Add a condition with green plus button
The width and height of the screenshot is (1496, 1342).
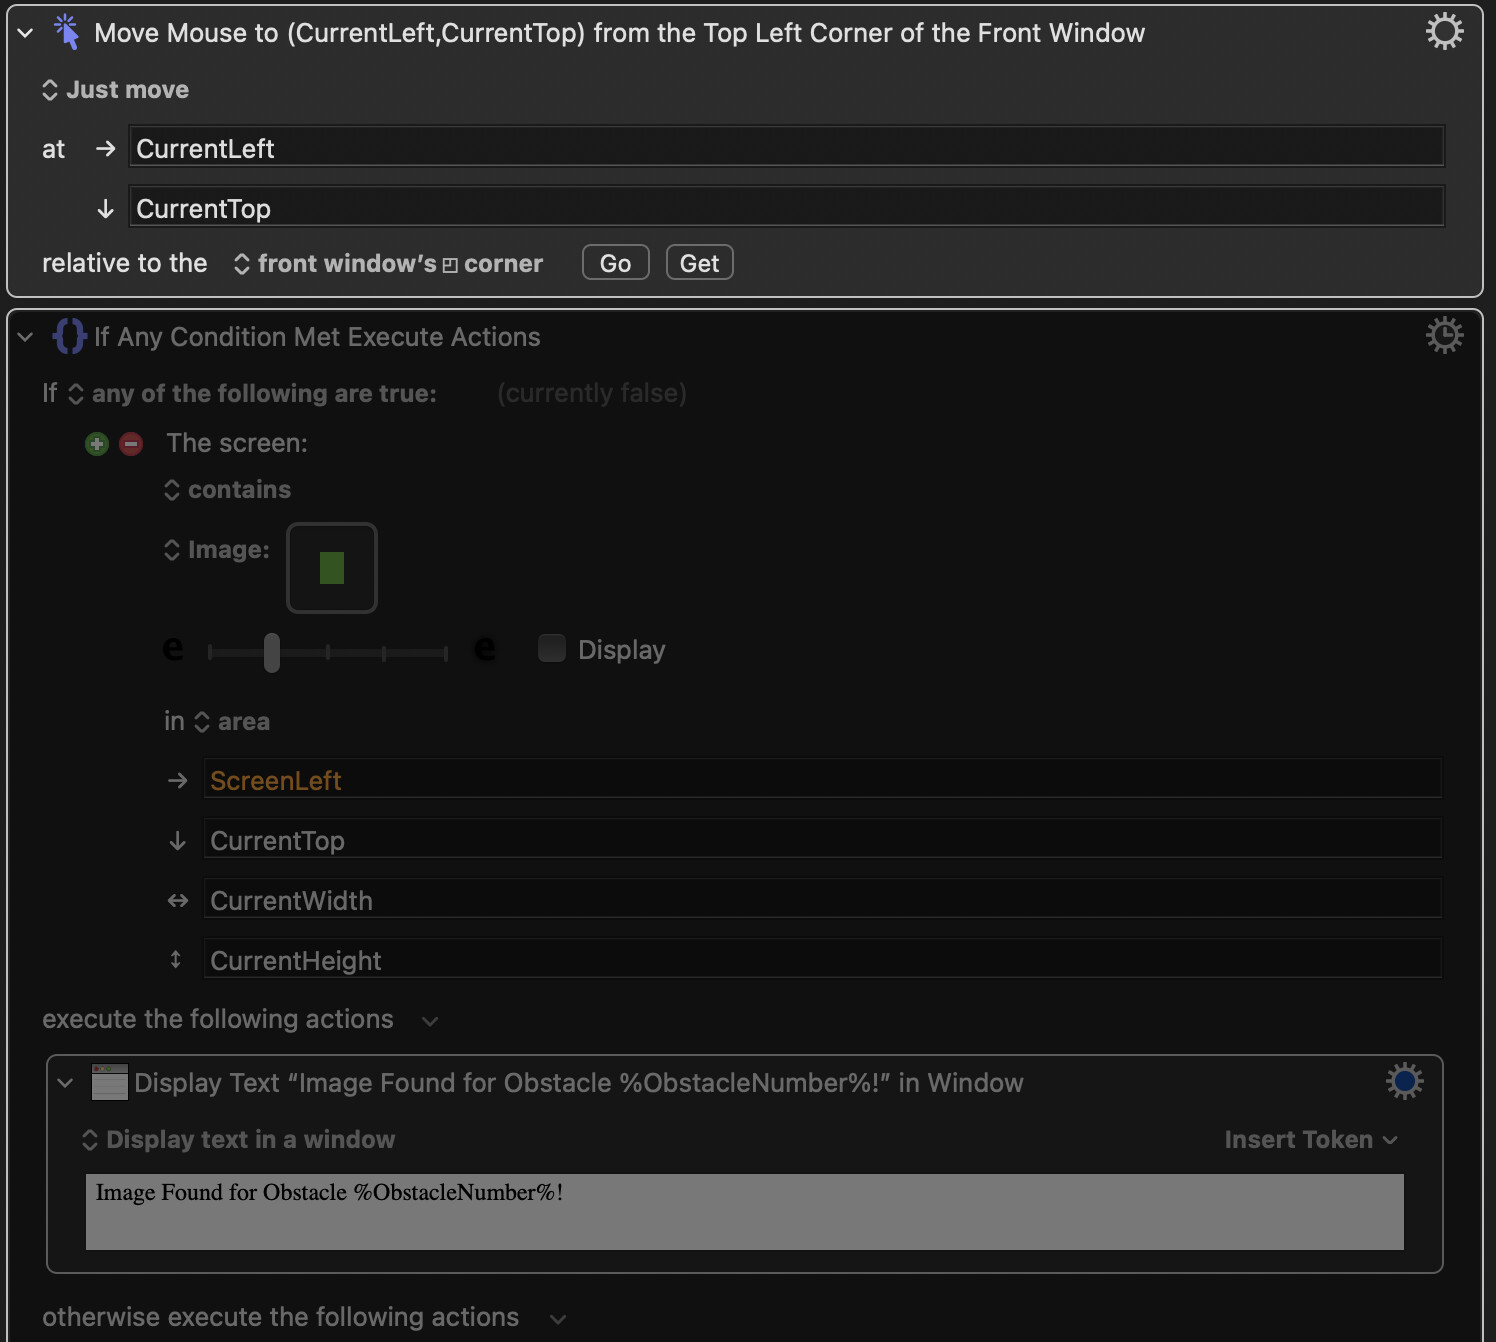tap(97, 444)
